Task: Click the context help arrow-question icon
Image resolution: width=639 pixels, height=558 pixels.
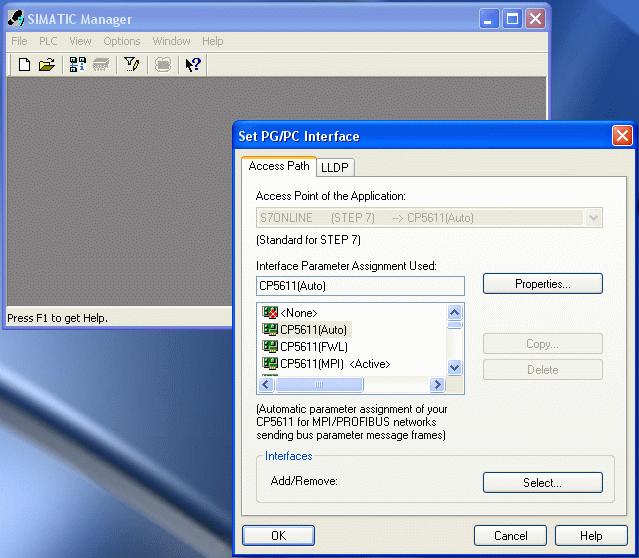Action: (x=193, y=64)
